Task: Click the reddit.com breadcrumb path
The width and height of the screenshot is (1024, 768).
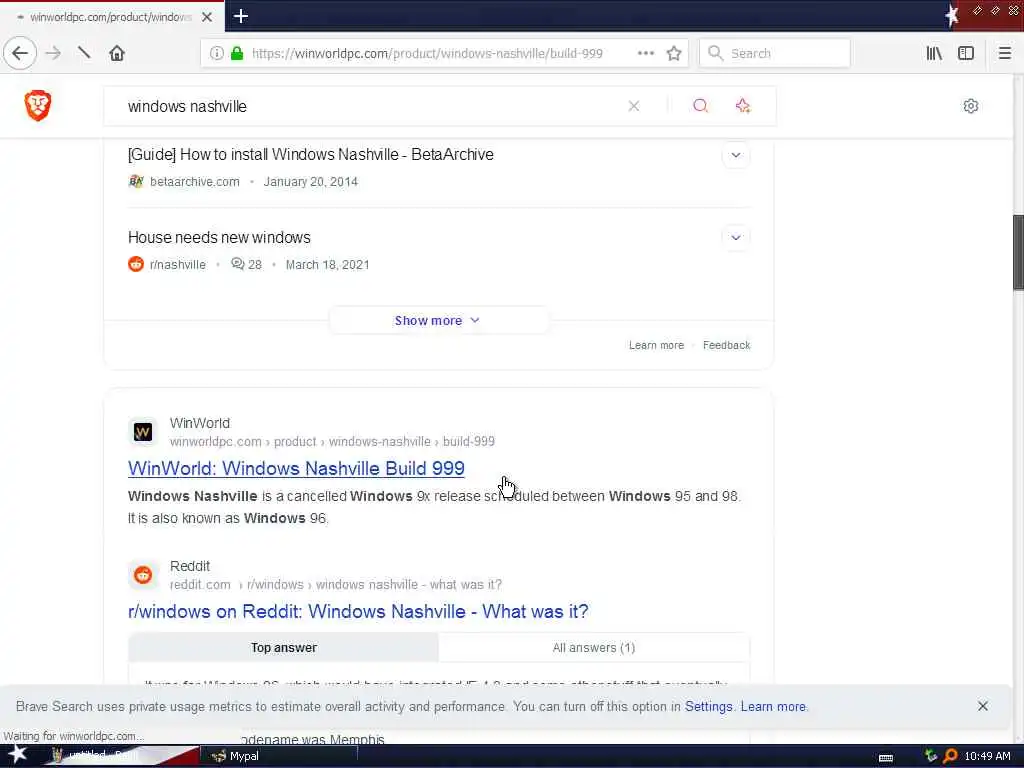Action: click(336, 584)
